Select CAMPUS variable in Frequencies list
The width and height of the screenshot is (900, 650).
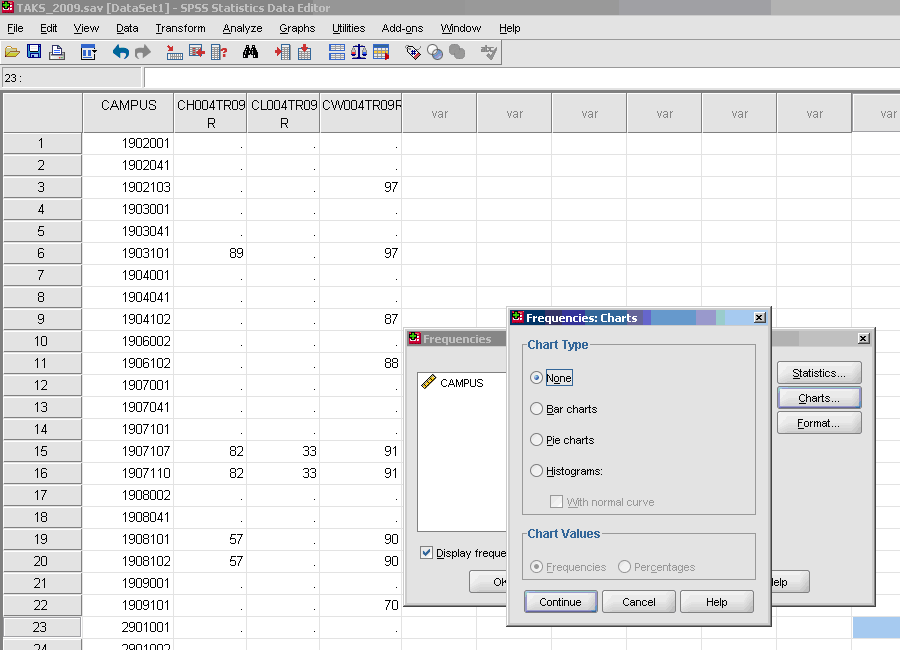tap(461, 383)
